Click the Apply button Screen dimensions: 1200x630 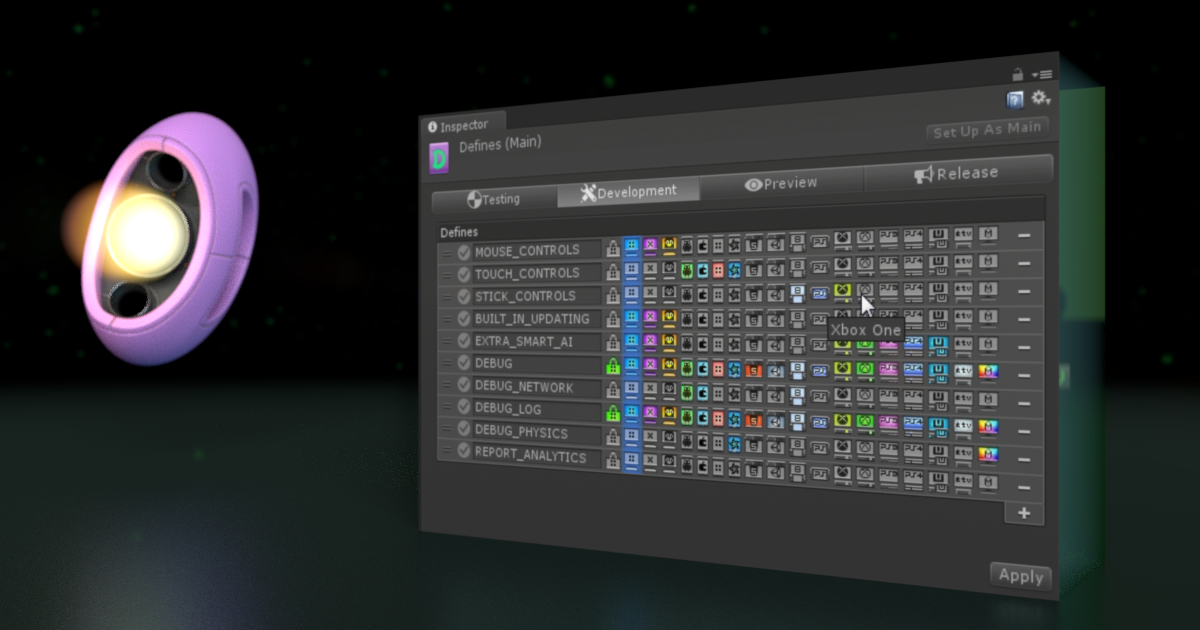(x=1019, y=575)
